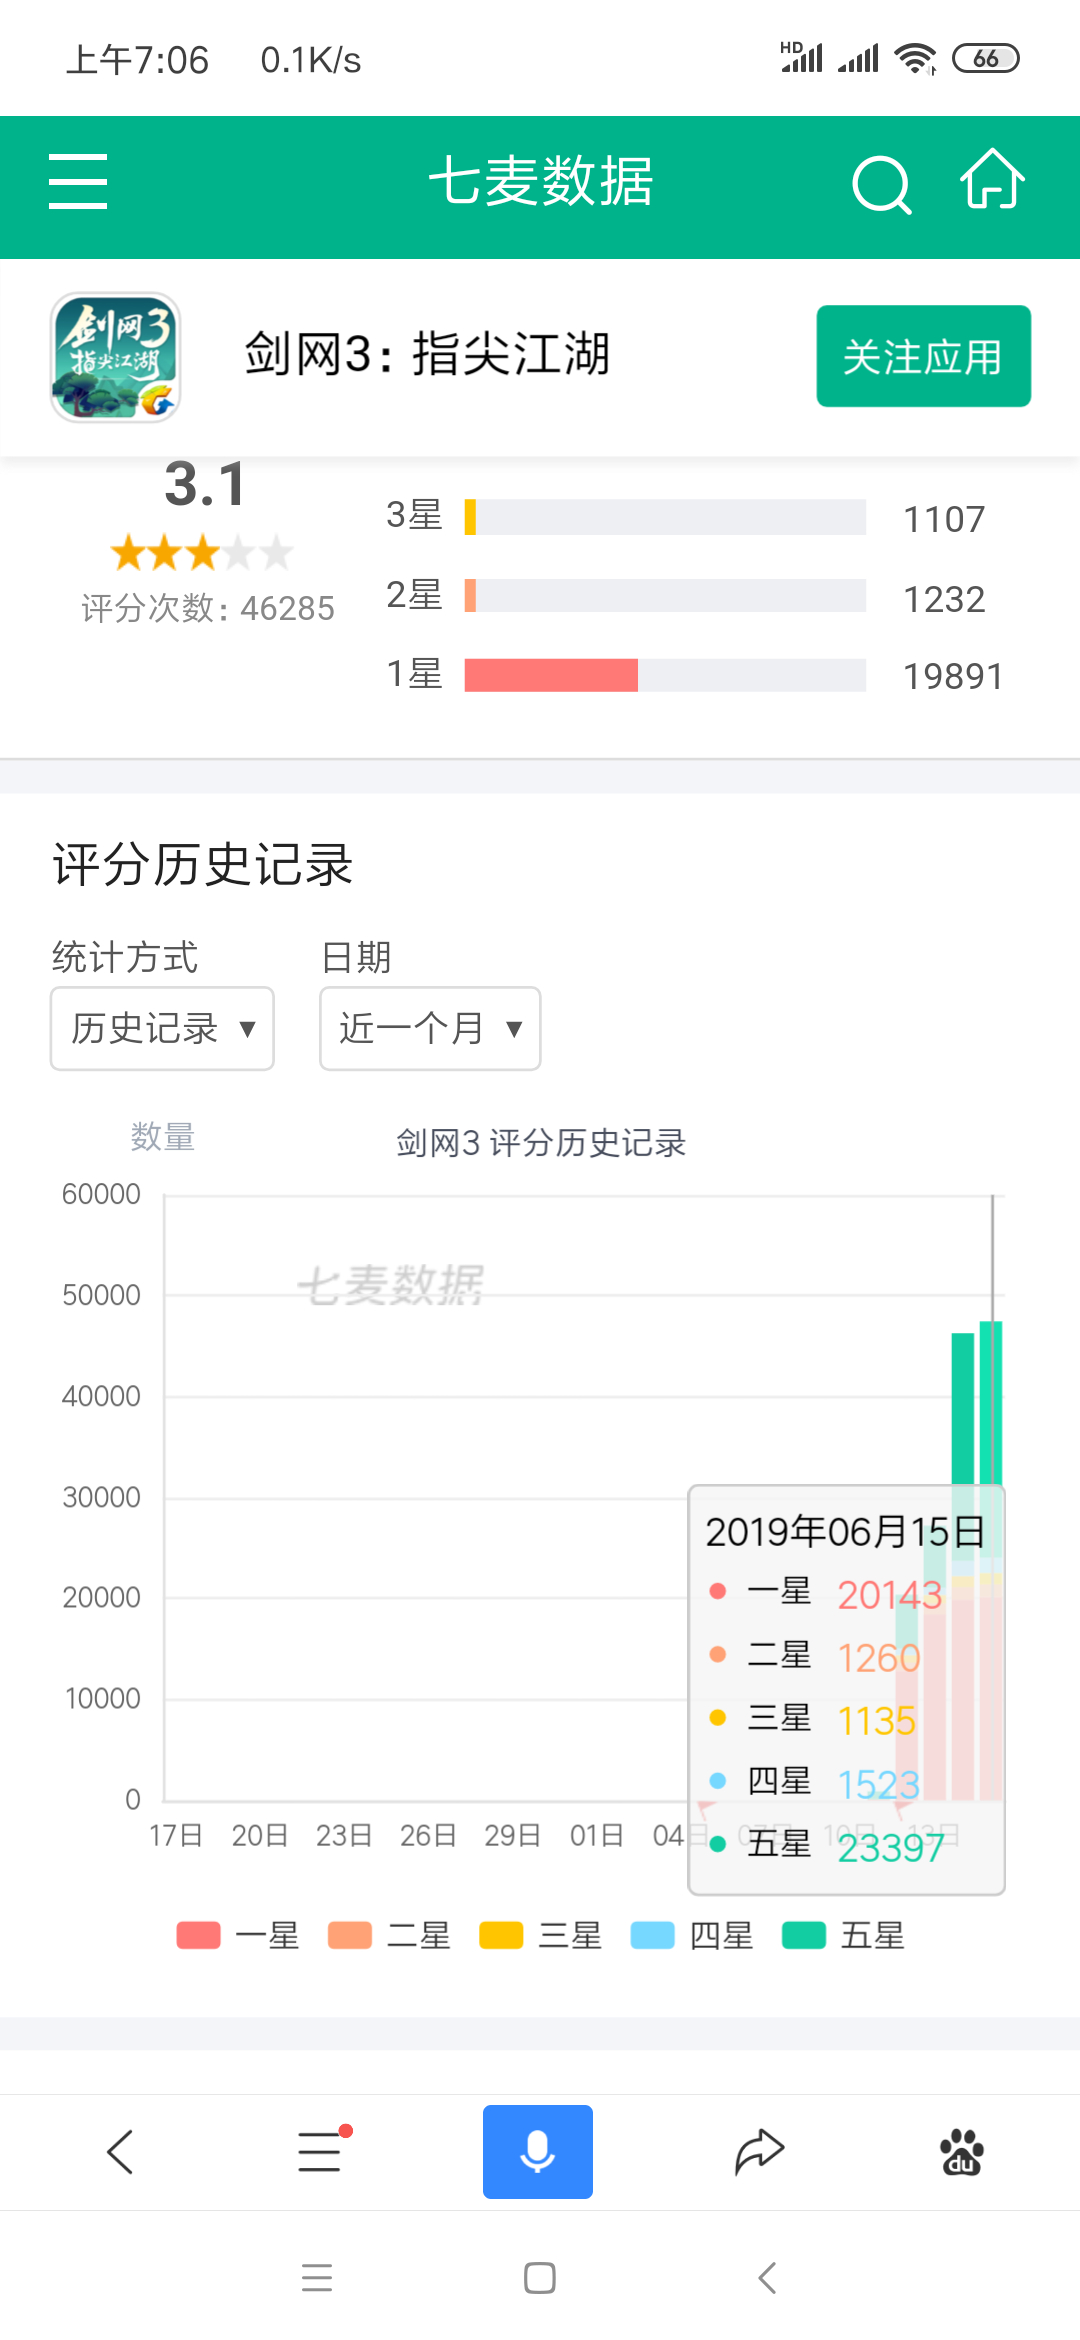The height and width of the screenshot is (2340, 1080).
Task: Tap system home square button
Action: tap(540, 2278)
